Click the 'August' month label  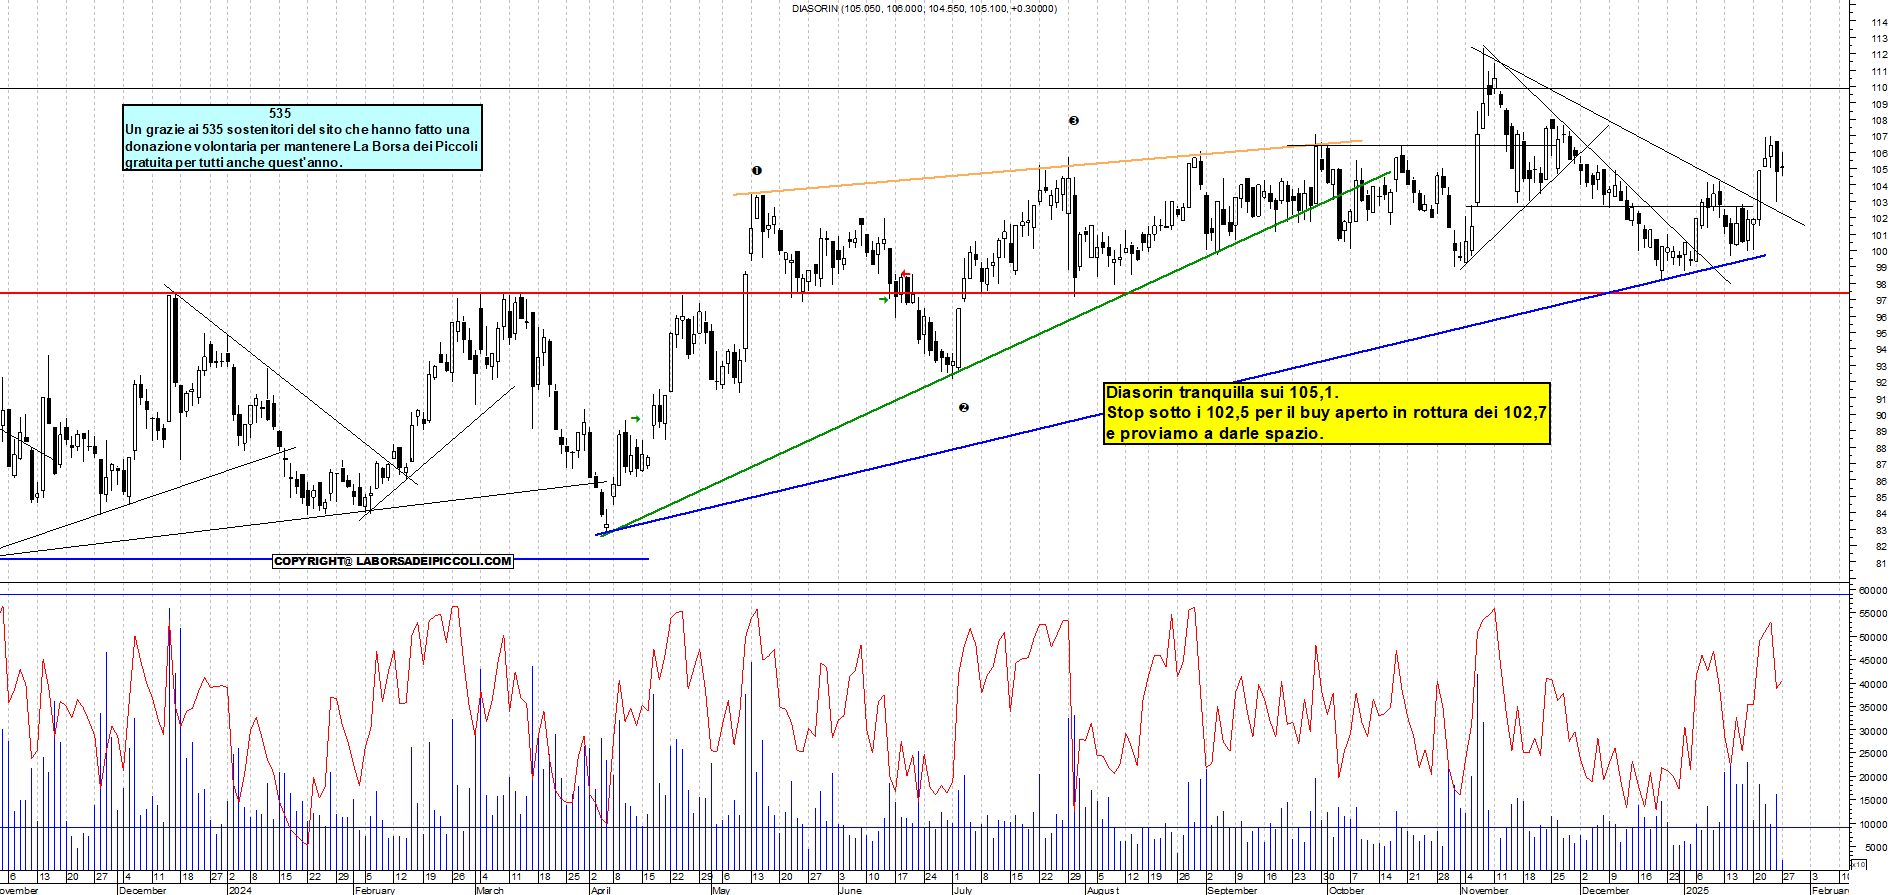(1103, 889)
